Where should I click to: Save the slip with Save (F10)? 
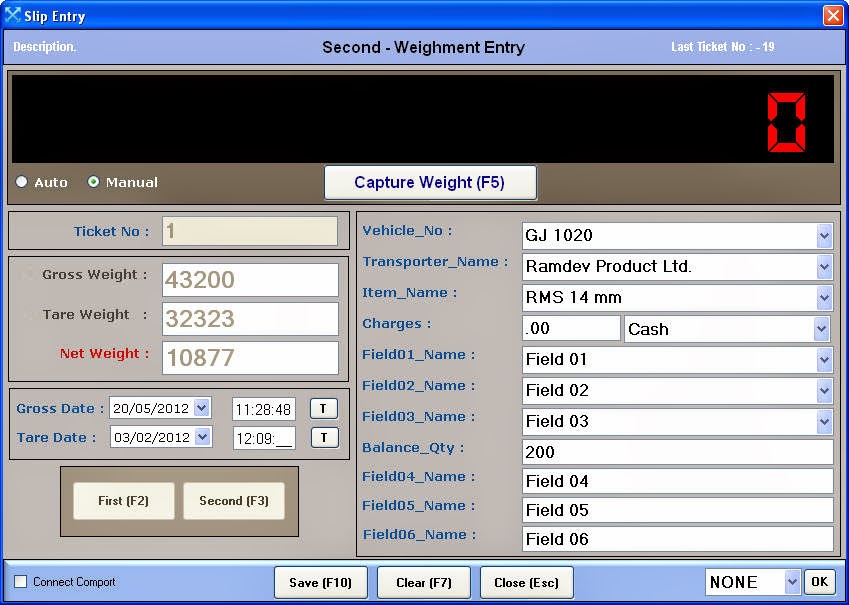click(320, 581)
